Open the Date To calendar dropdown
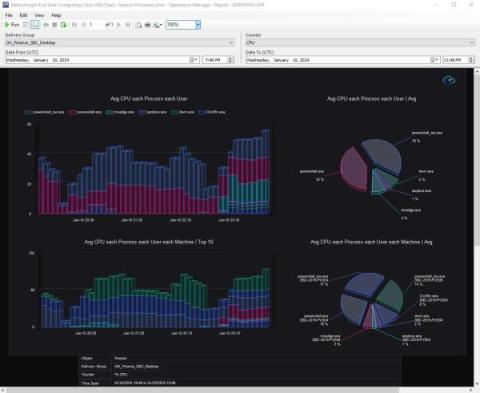 tap(435, 60)
